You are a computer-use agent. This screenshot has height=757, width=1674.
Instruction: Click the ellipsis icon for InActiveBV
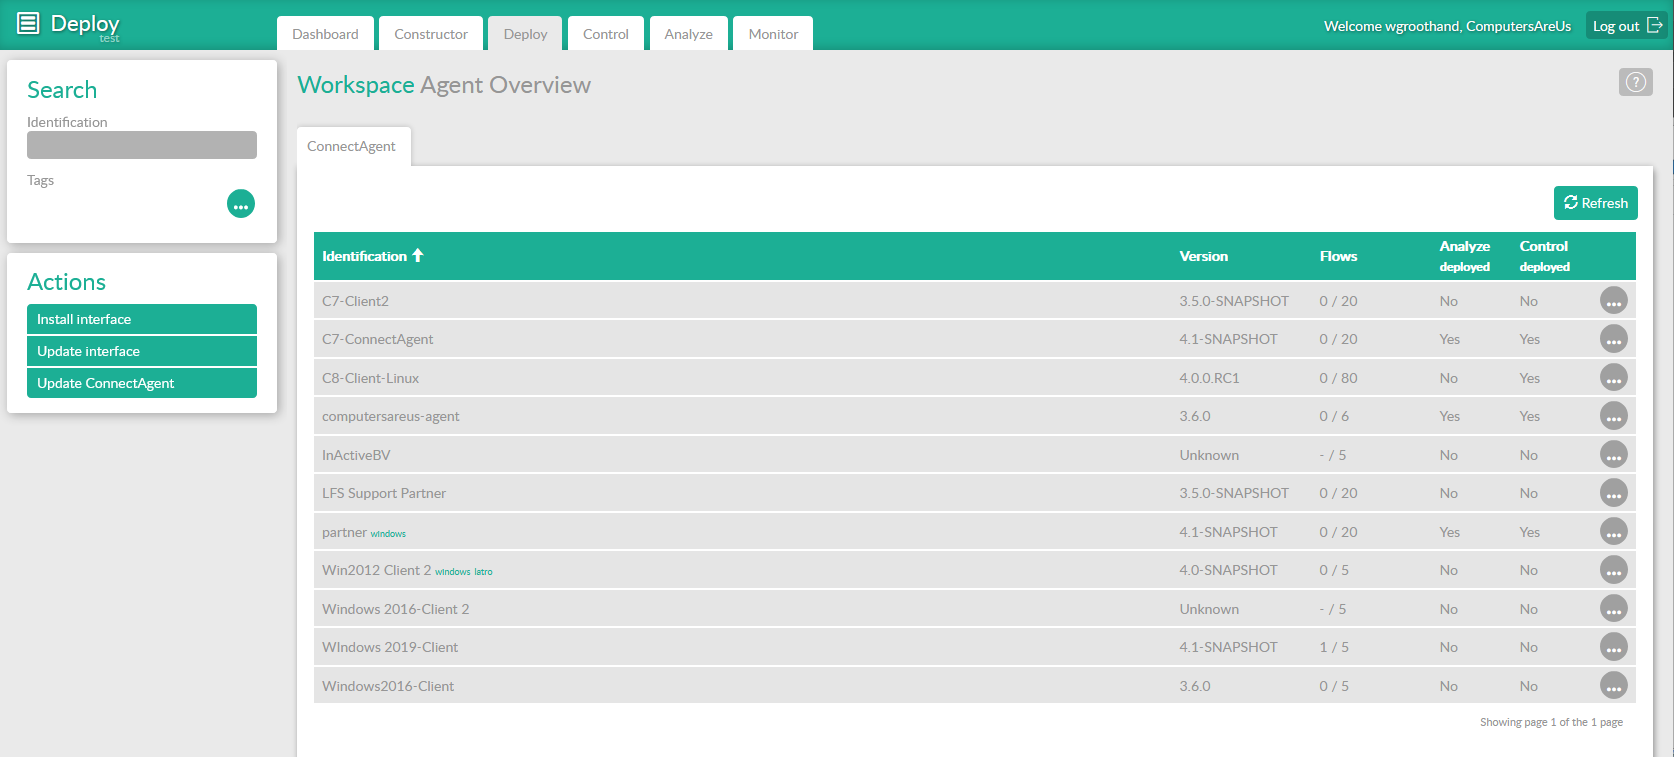[x=1613, y=455]
